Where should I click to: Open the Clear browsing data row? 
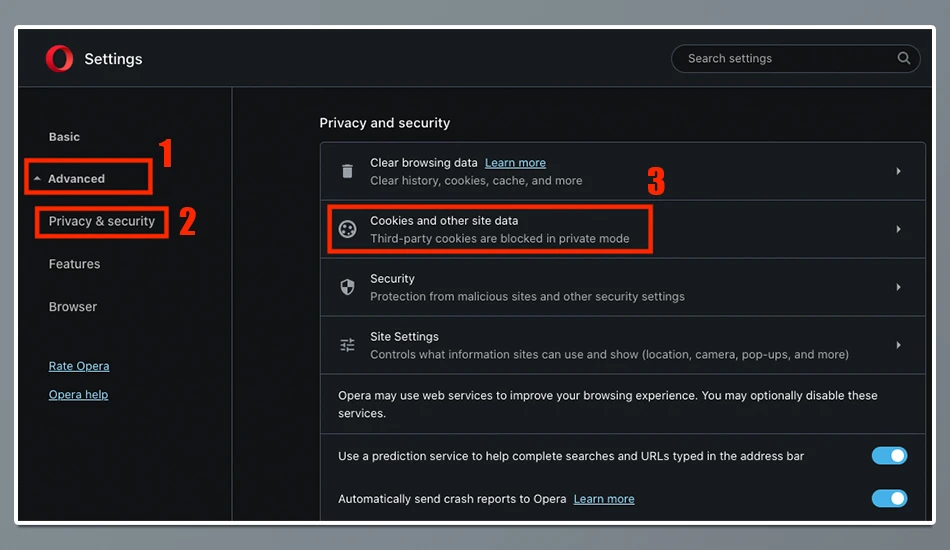pyautogui.click(x=623, y=171)
